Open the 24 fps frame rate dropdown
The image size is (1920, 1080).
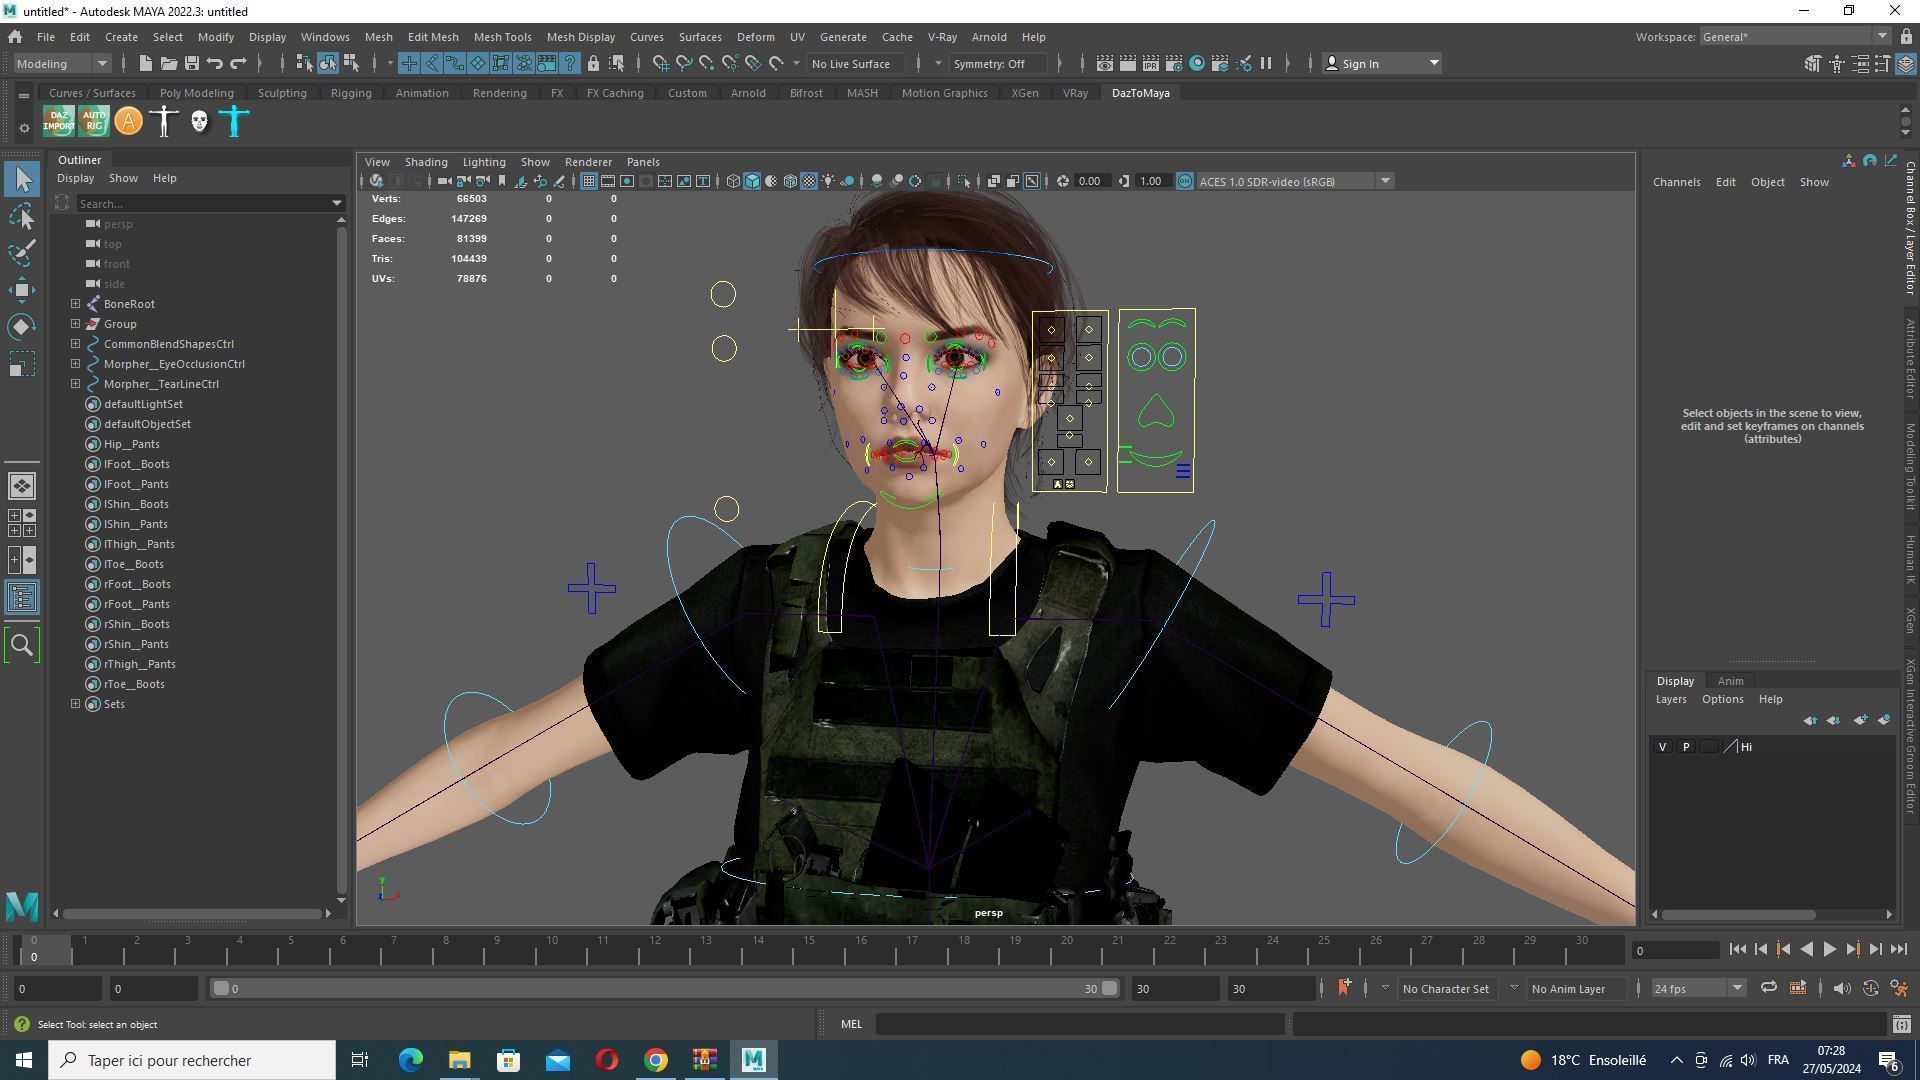coord(1697,989)
